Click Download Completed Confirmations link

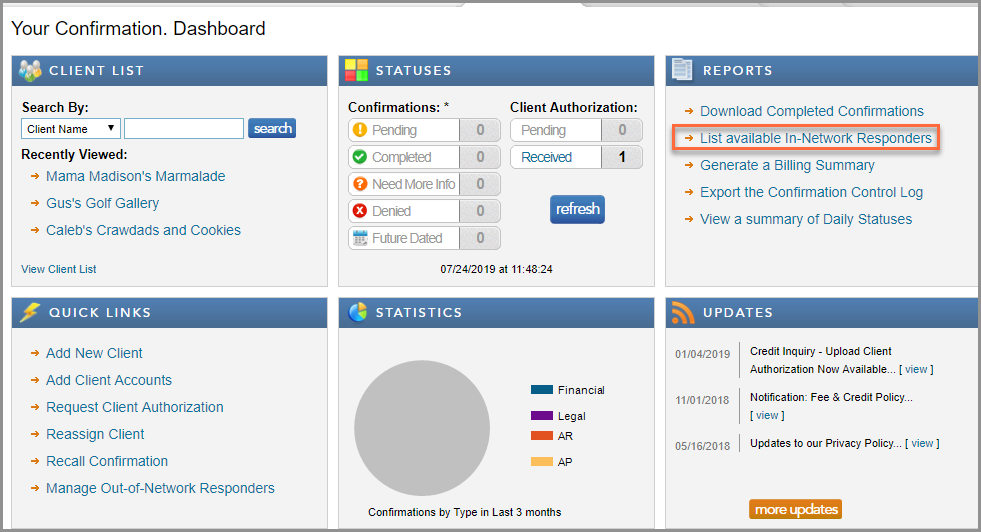coord(811,111)
